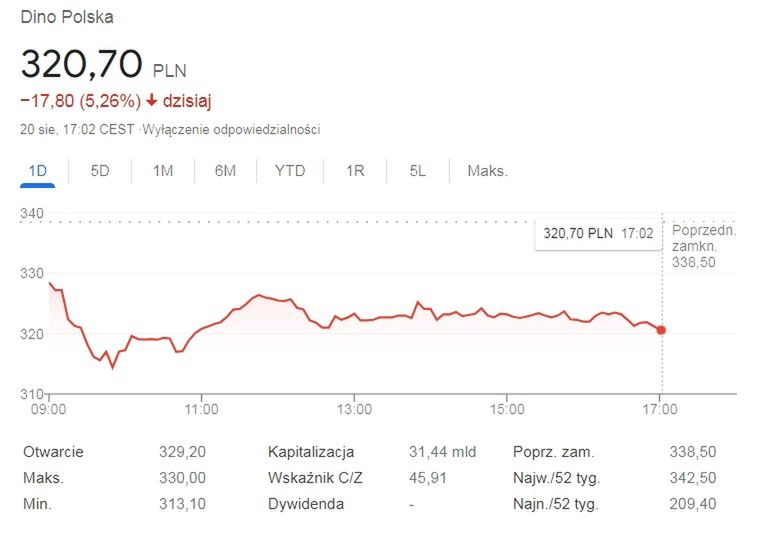
Task: Click the 320,70 PLN chart tooltip
Action: (598, 233)
